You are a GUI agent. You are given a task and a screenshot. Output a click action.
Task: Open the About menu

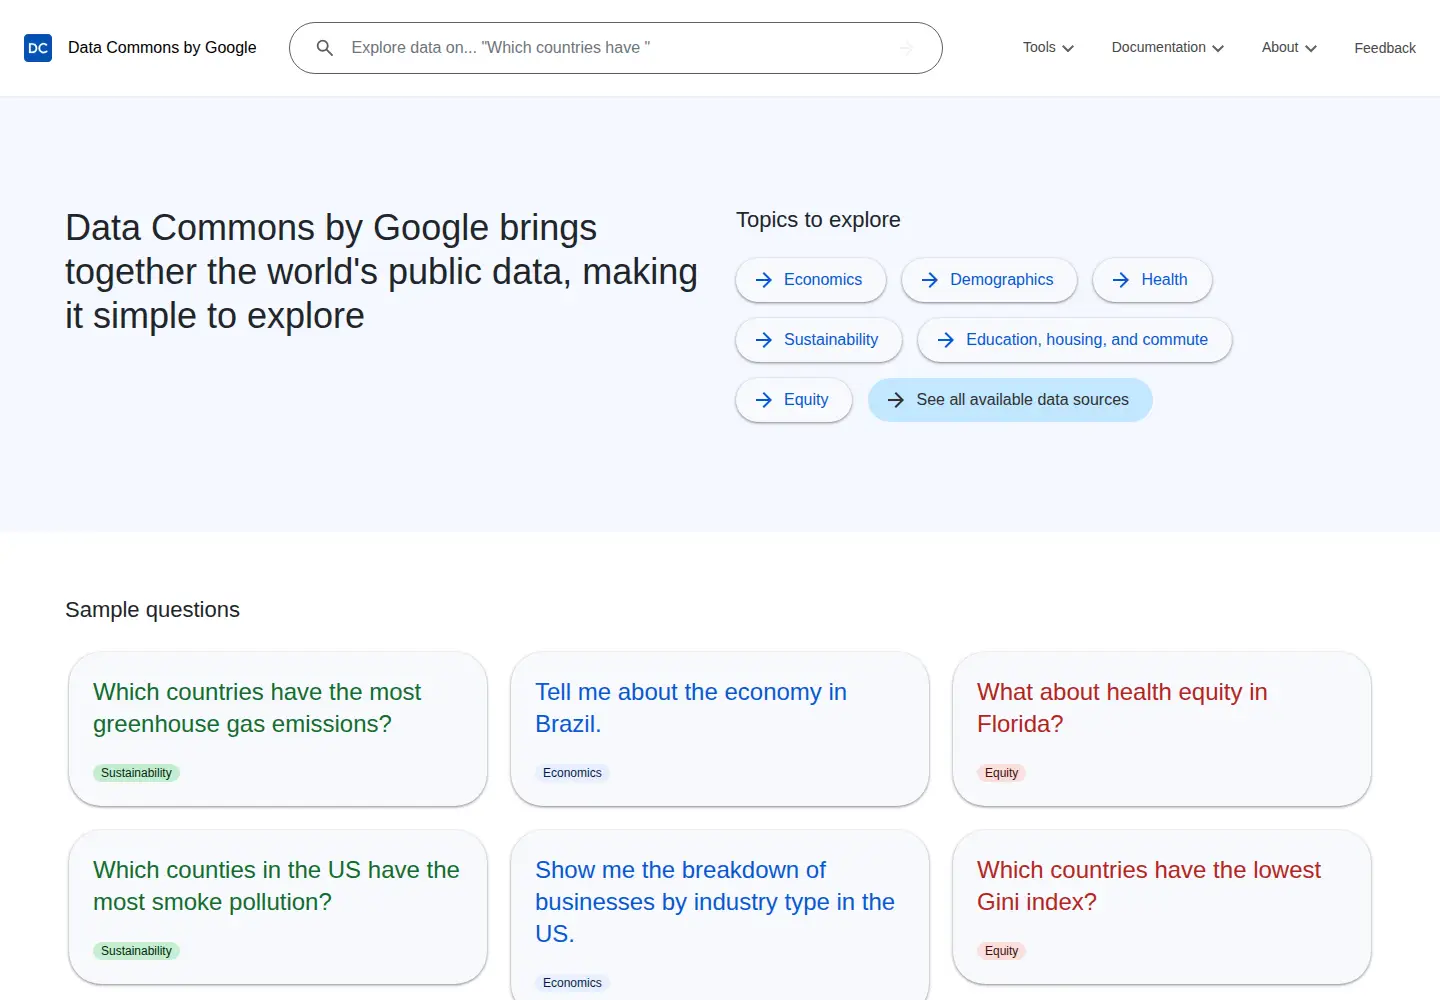point(1289,47)
